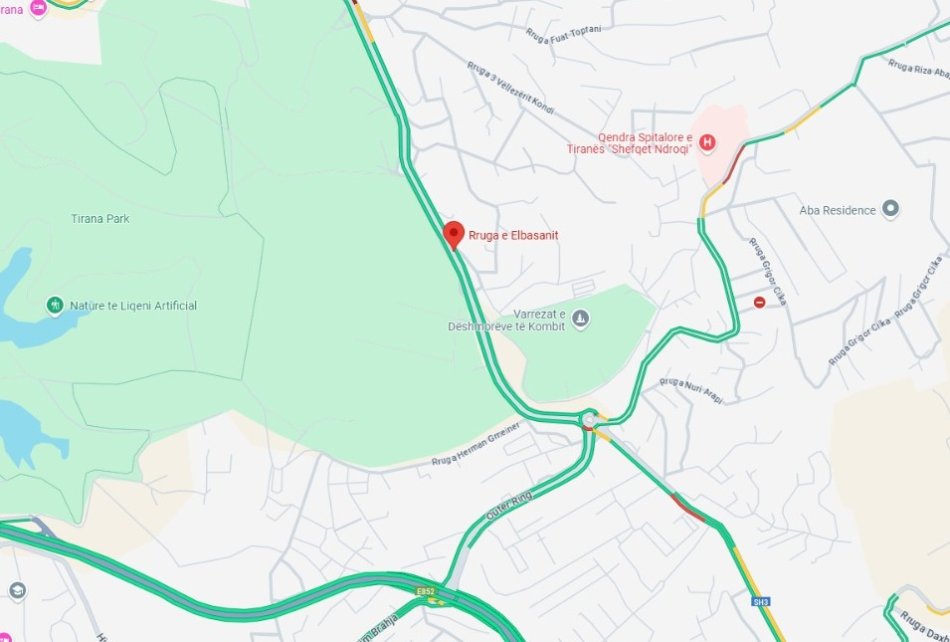The height and width of the screenshot is (642, 950).
Task: Click the blue SH3 route shield
Action: point(760,601)
